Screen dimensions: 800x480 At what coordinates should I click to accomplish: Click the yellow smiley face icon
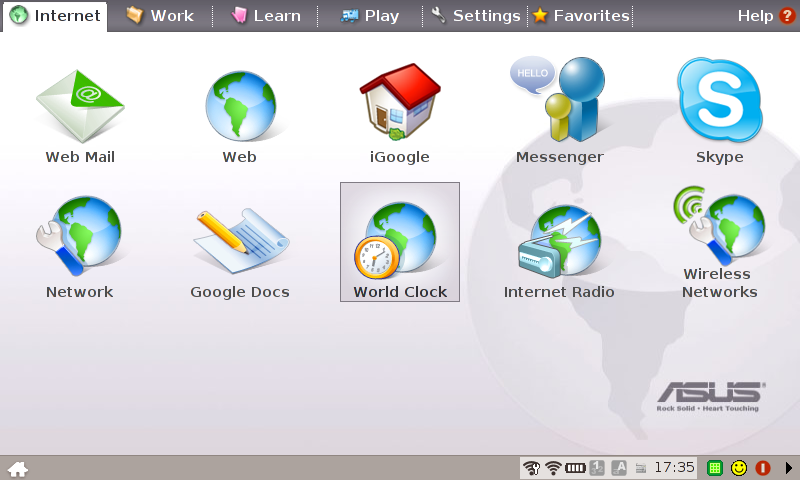point(739,468)
